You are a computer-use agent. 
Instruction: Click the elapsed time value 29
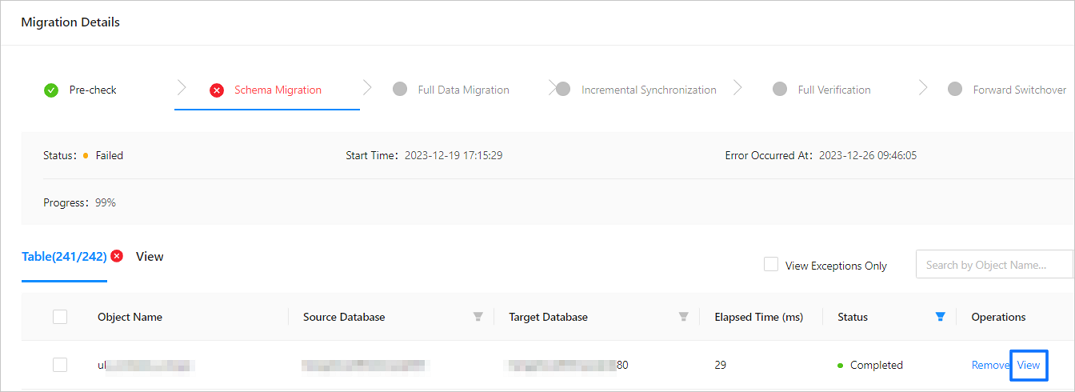720,365
